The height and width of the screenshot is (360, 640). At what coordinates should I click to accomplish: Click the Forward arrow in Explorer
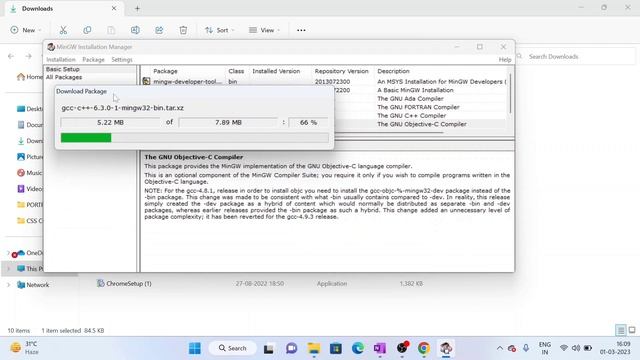(x=29, y=56)
